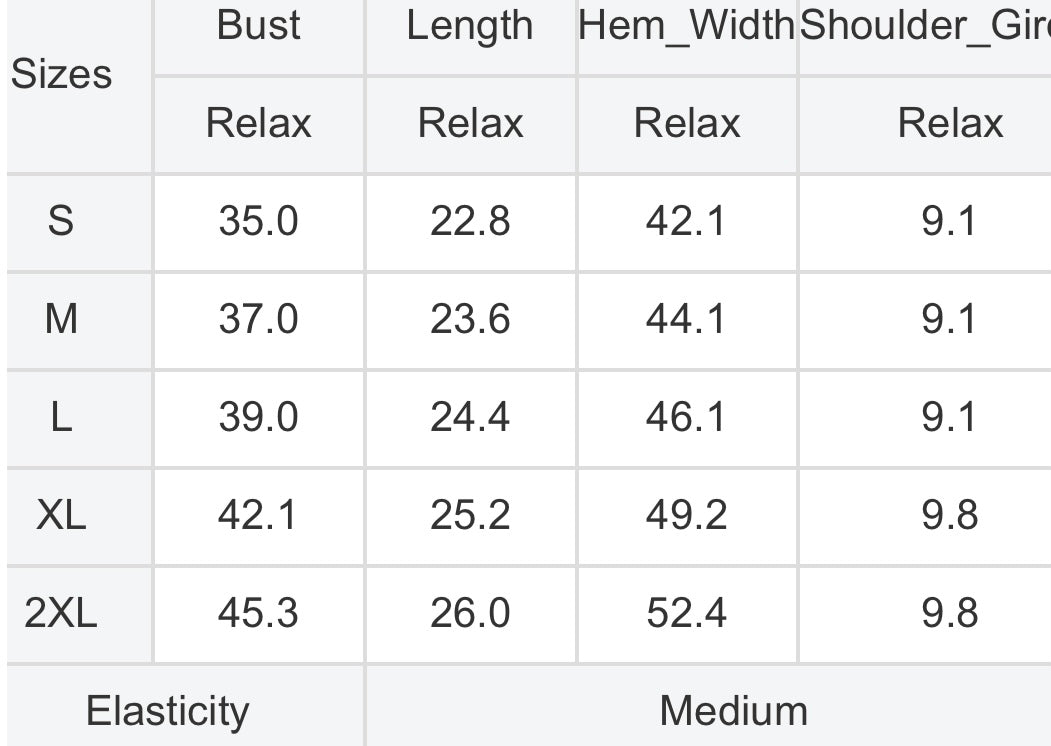Image resolution: width=1051 pixels, height=746 pixels.
Task: Click the Relax subheader under Bust
Action: (x=259, y=123)
